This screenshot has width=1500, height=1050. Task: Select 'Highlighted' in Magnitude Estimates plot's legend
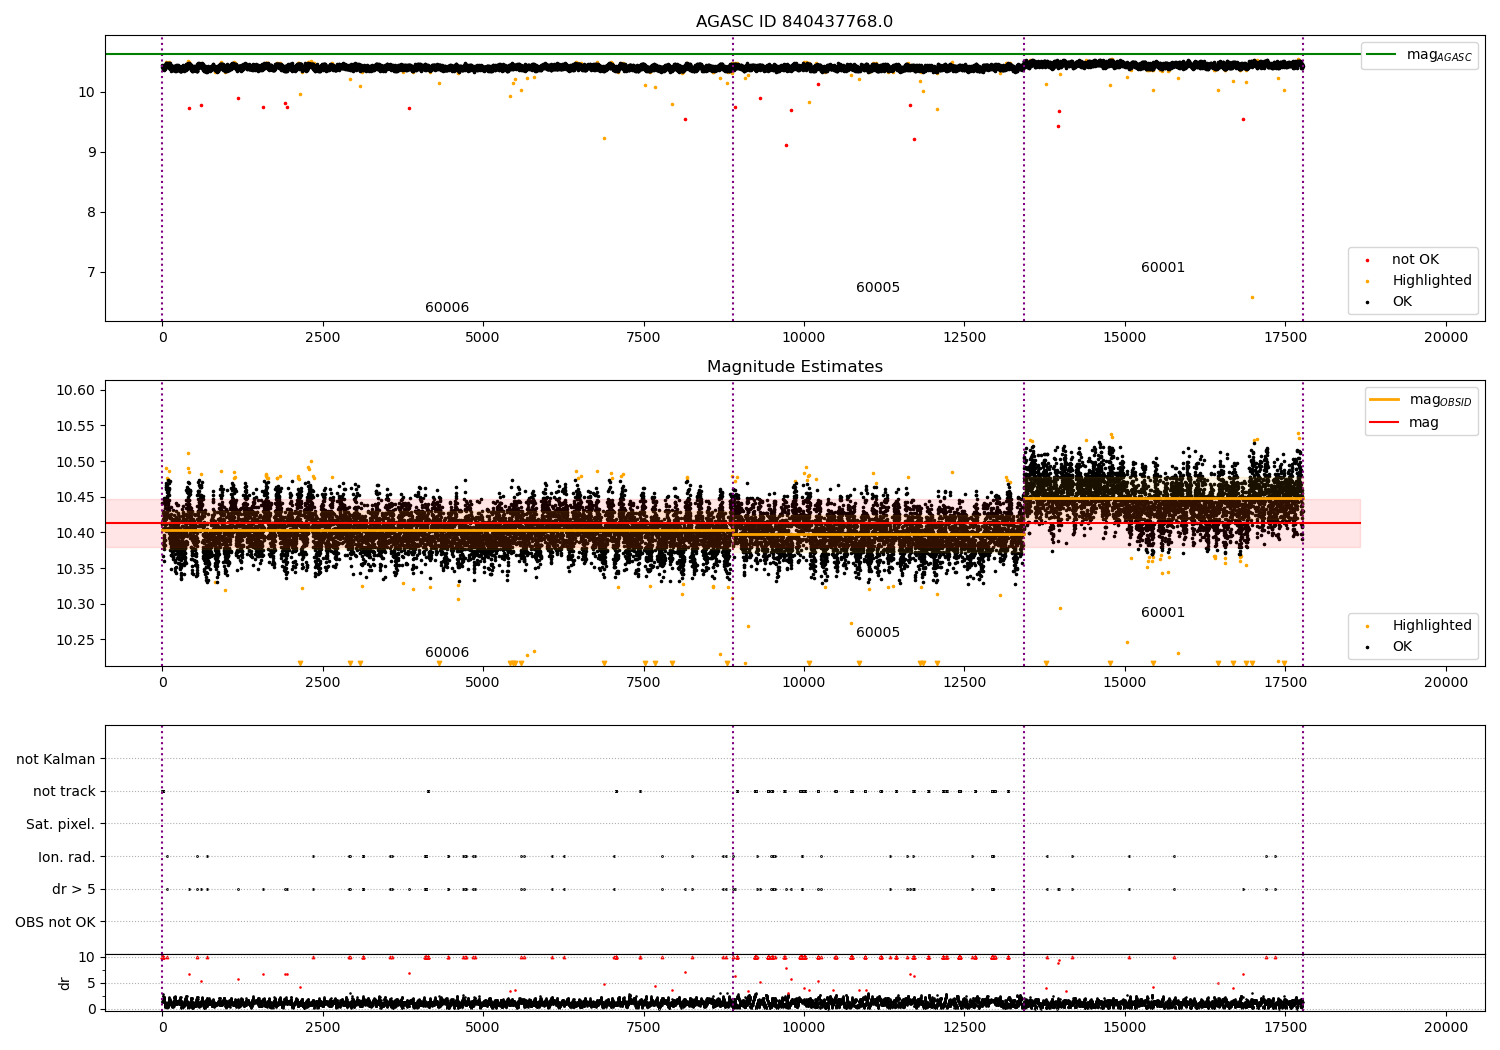point(1431,626)
